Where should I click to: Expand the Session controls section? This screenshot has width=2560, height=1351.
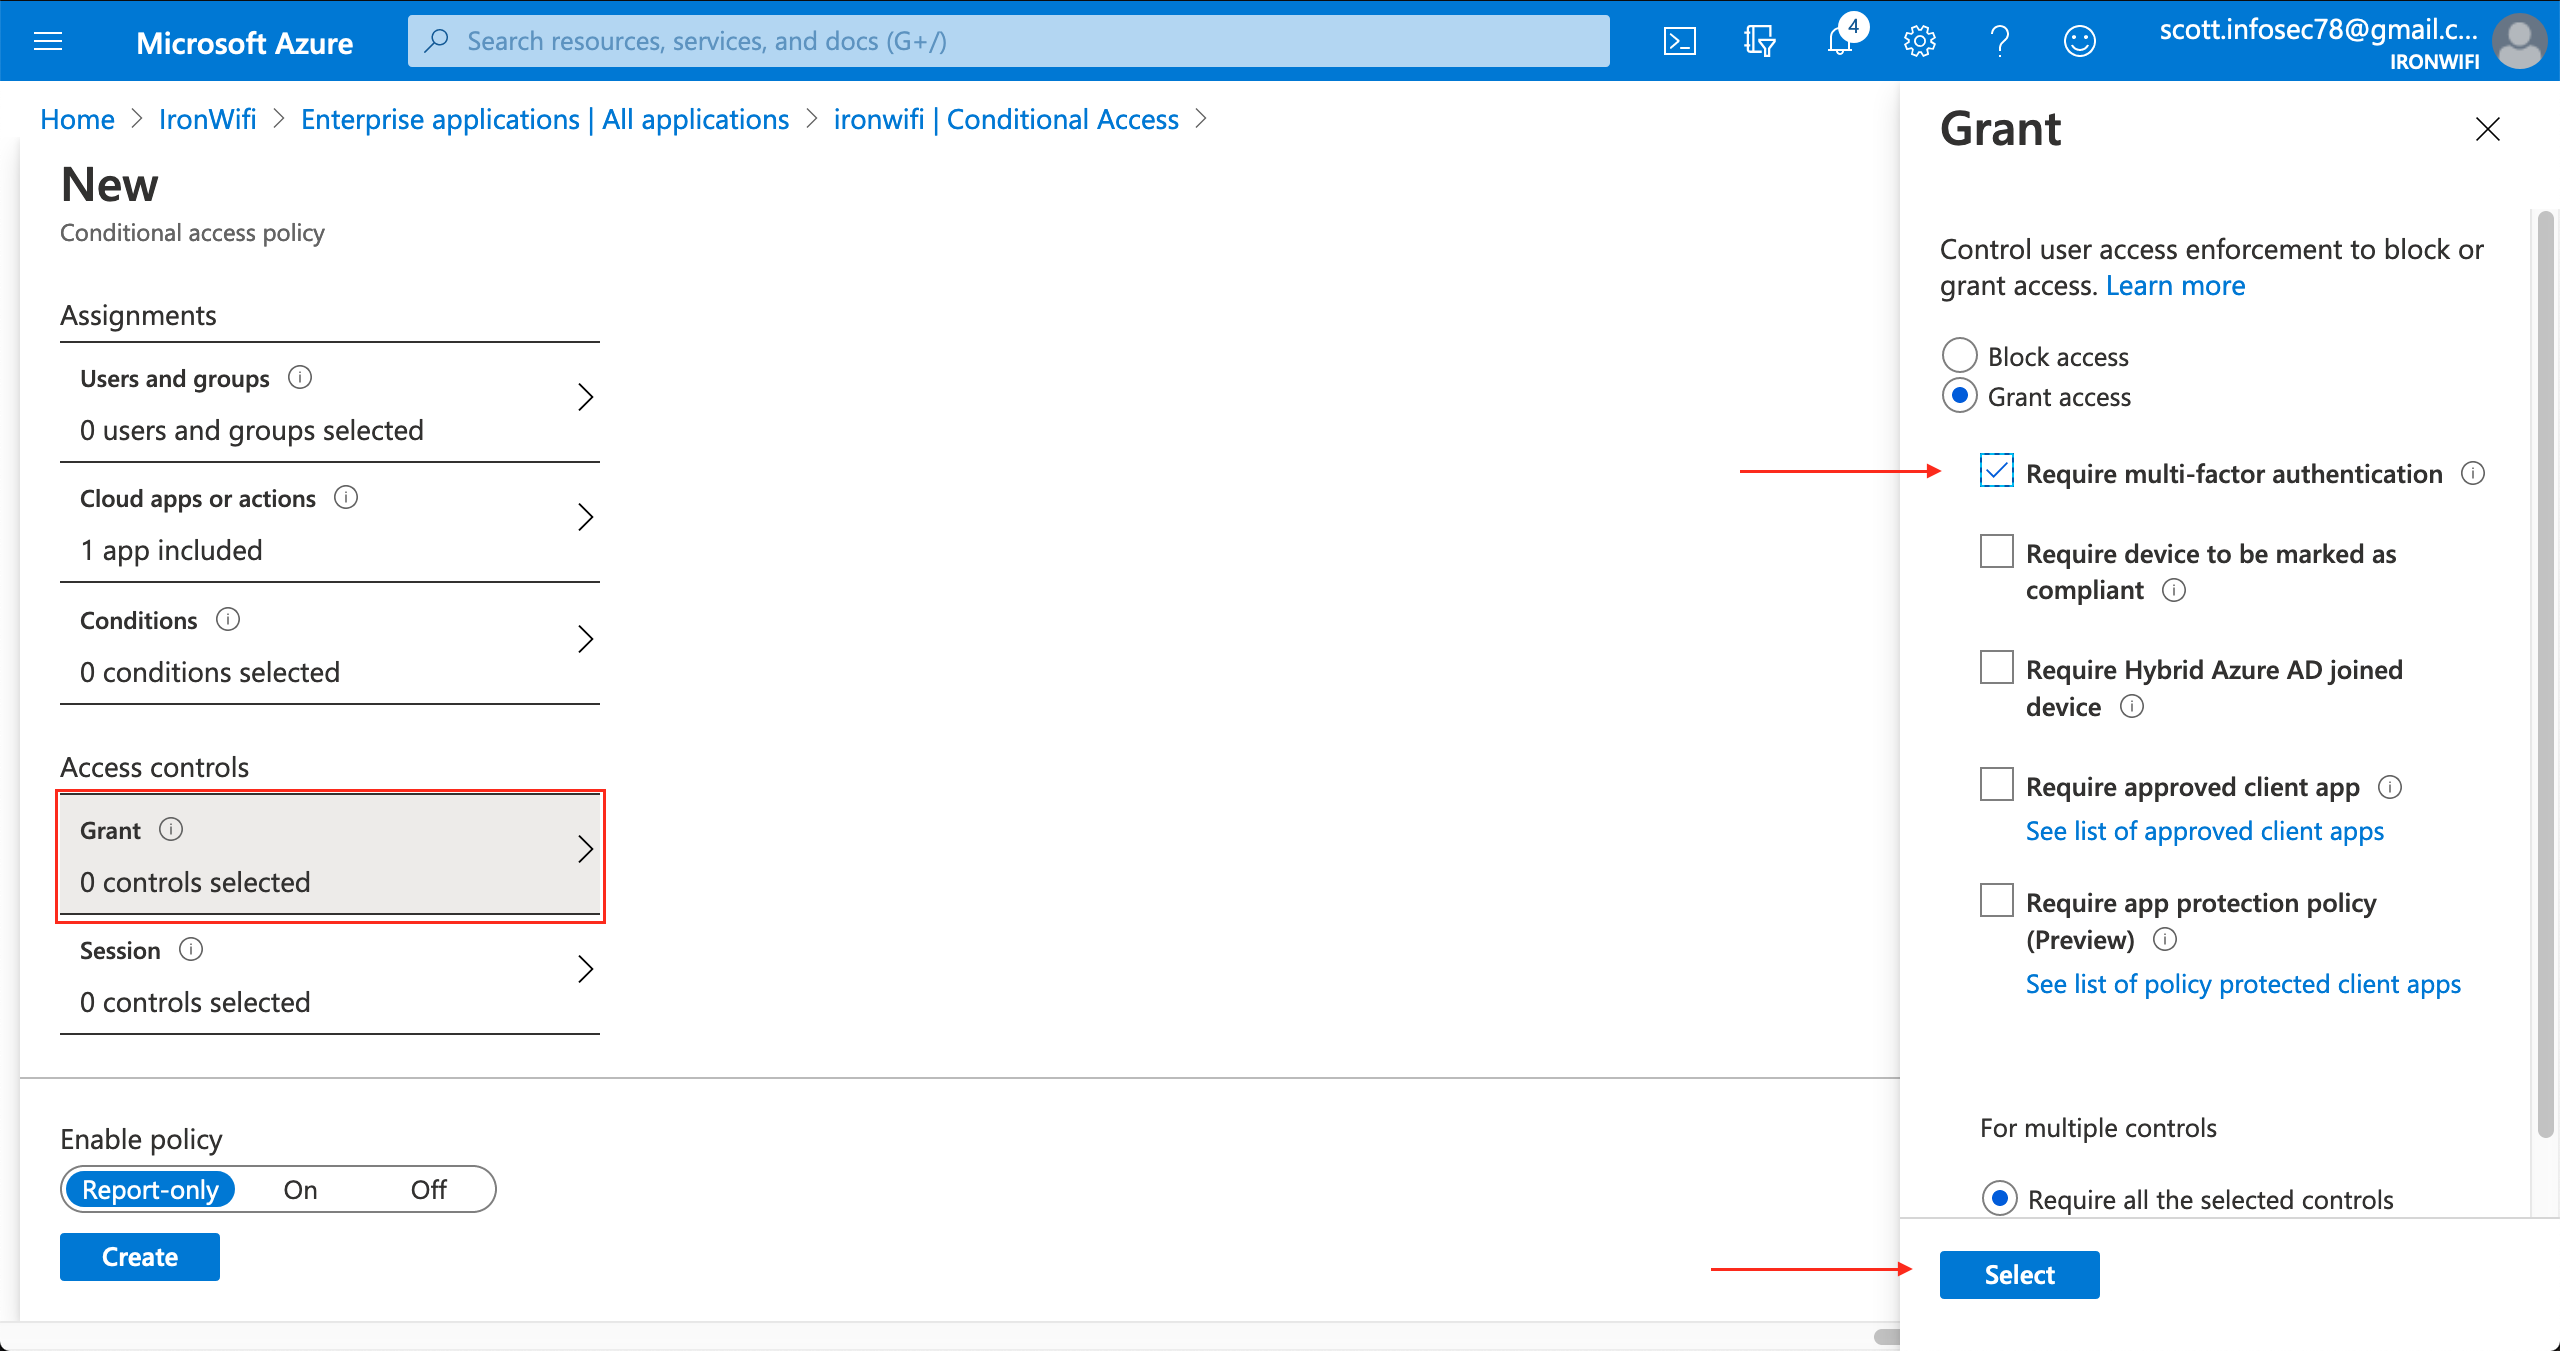point(330,970)
